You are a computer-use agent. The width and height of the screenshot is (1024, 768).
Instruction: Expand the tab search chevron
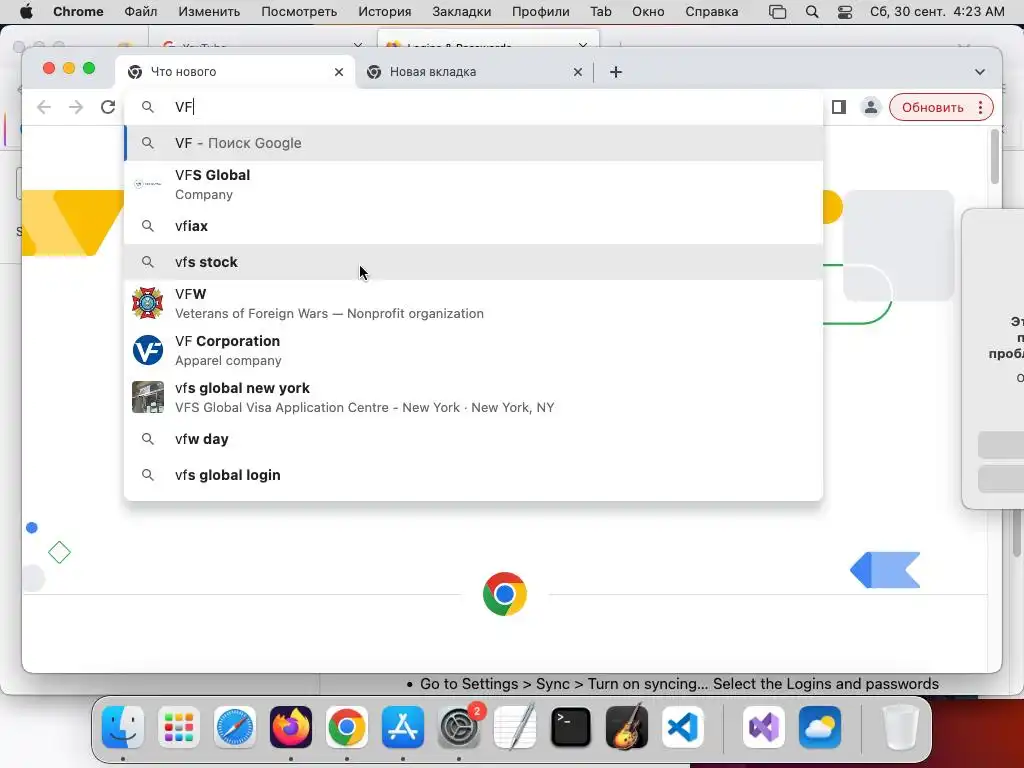coord(980,72)
